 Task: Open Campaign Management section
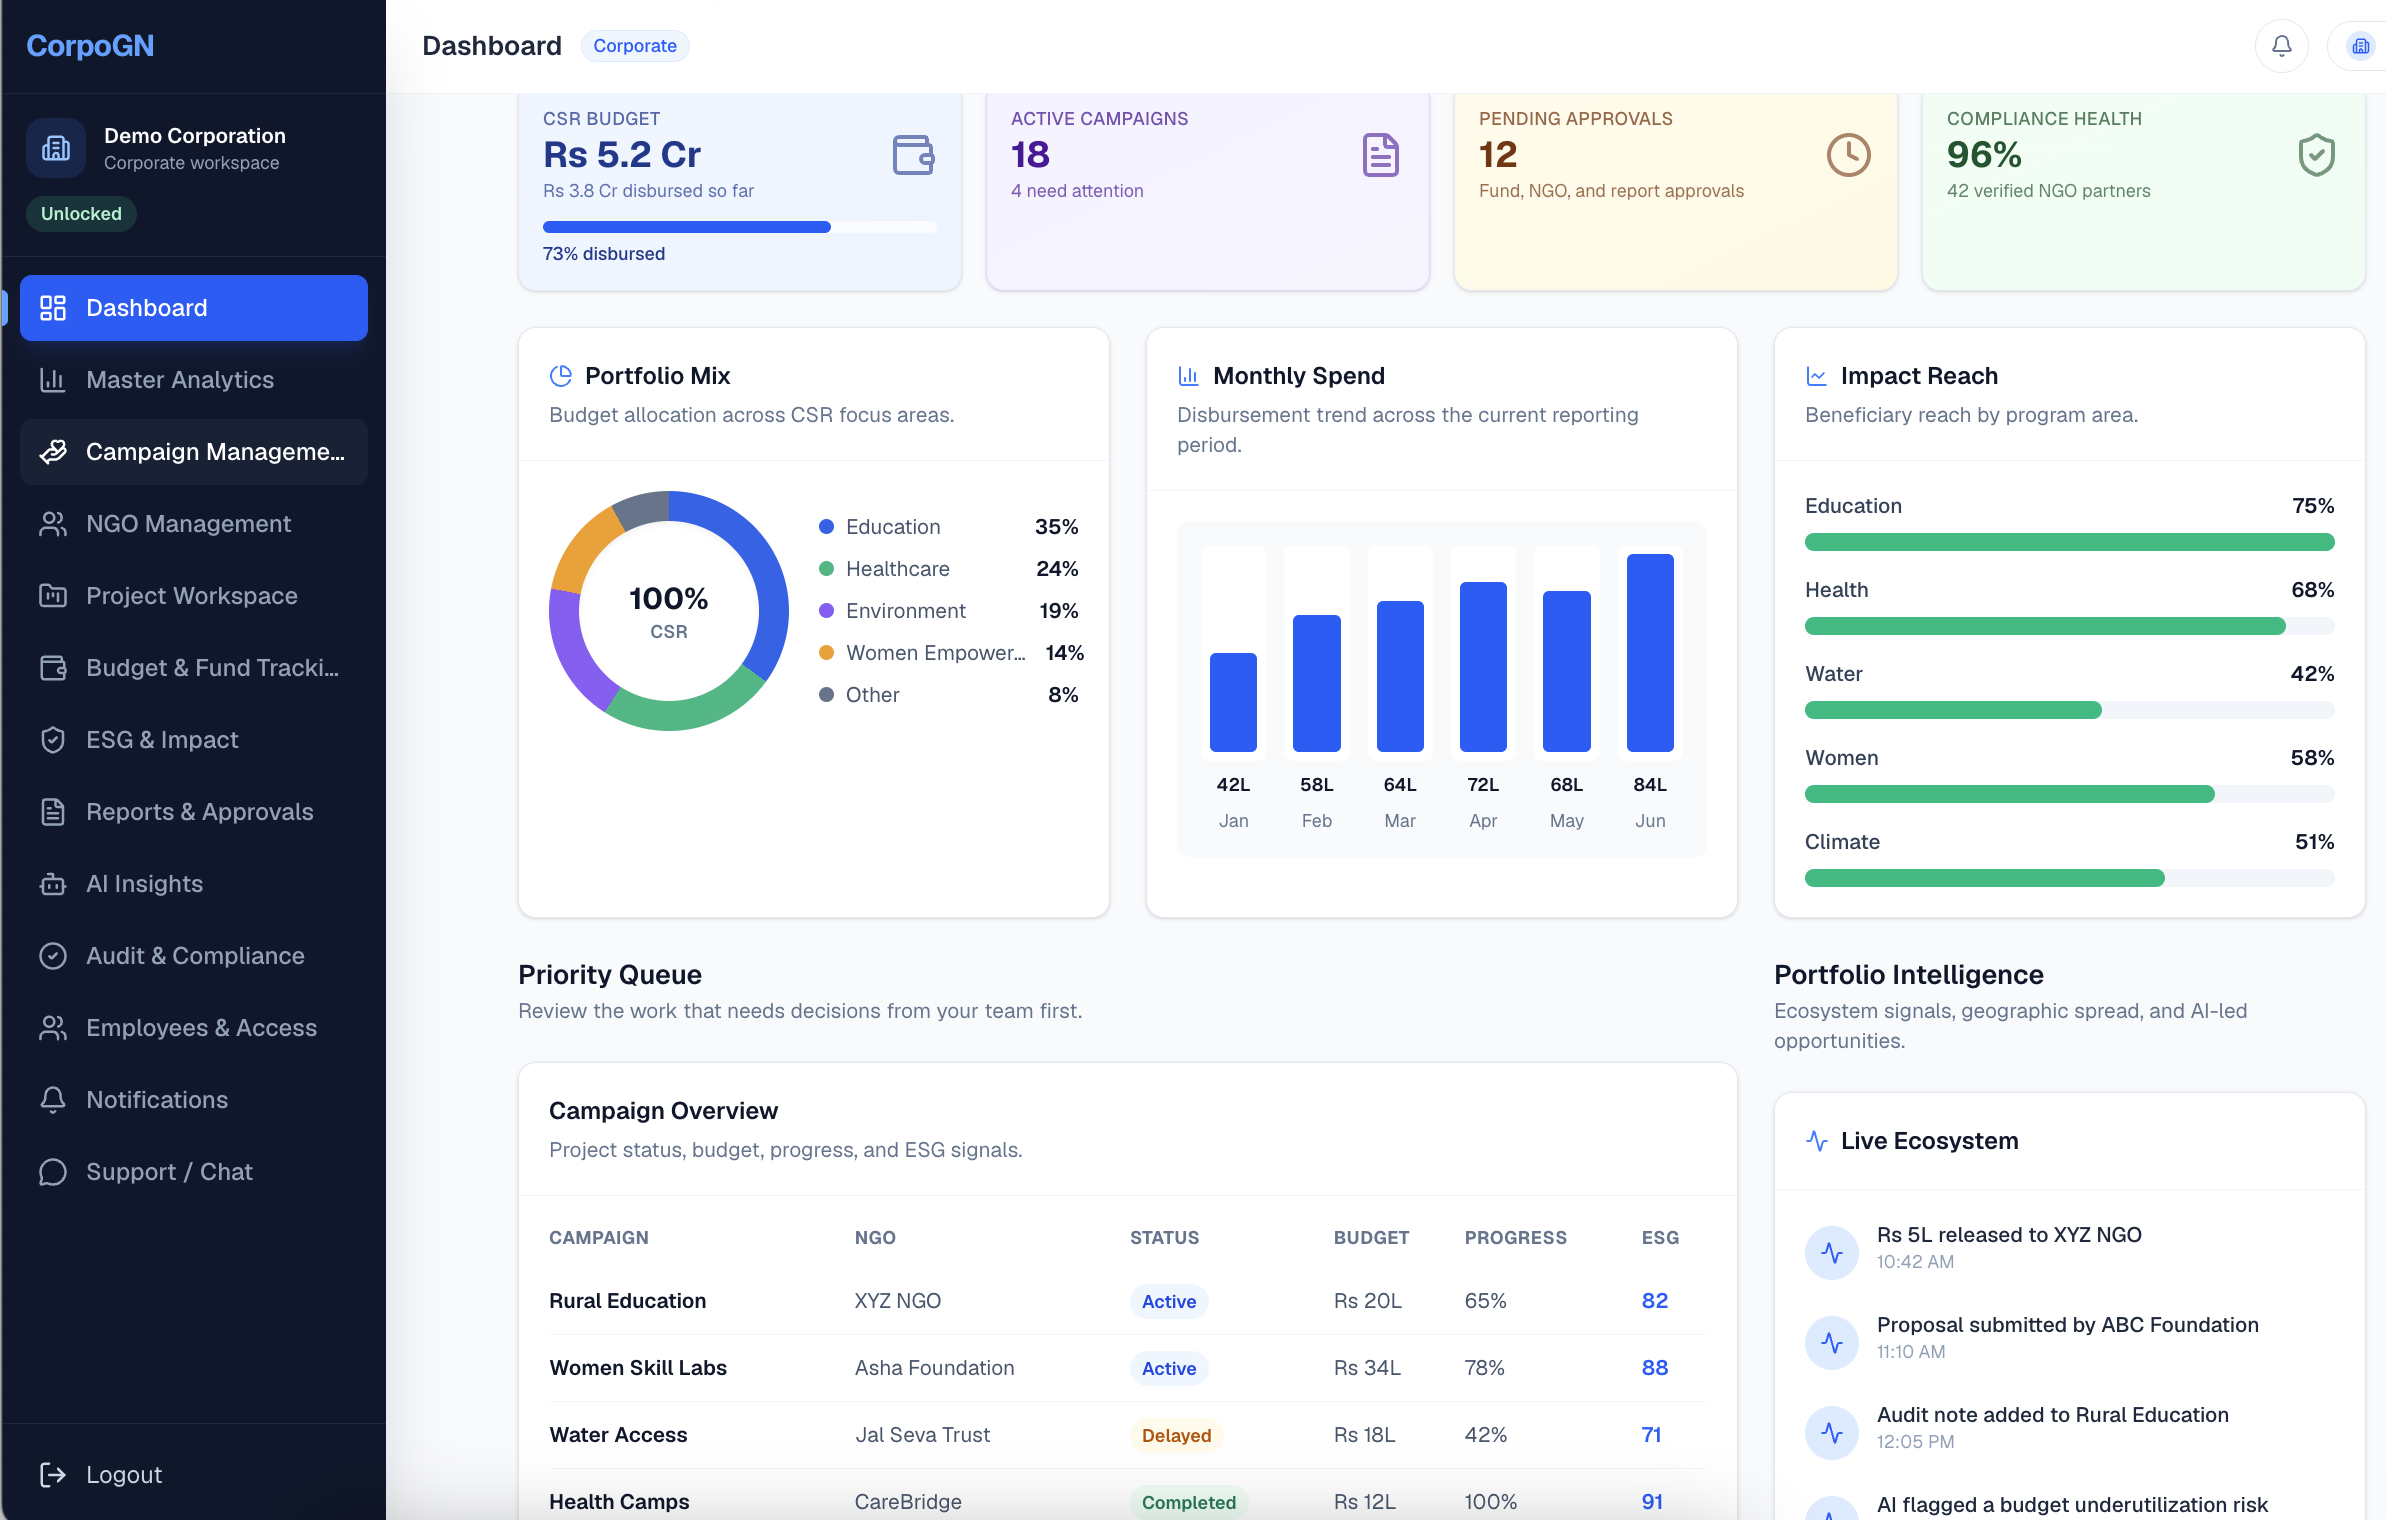(194, 452)
